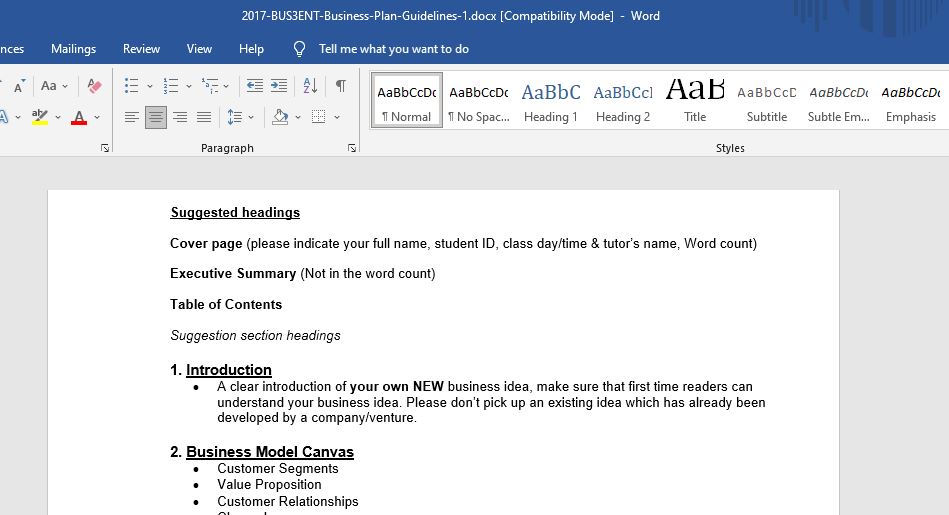The height and width of the screenshot is (515, 949).
Task: Open the Font dialog launcher
Action: click(105, 148)
